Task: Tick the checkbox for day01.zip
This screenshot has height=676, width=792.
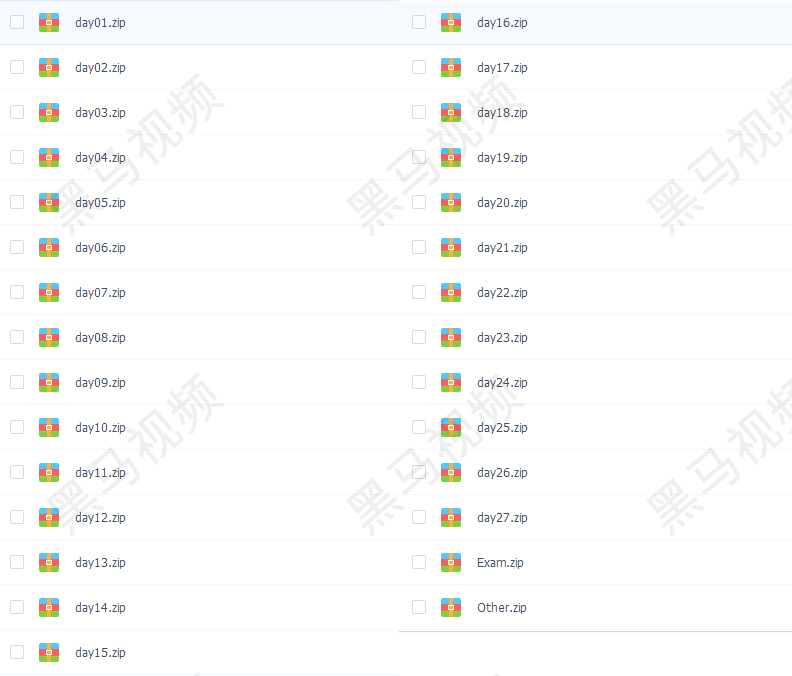Action: click(x=17, y=22)
